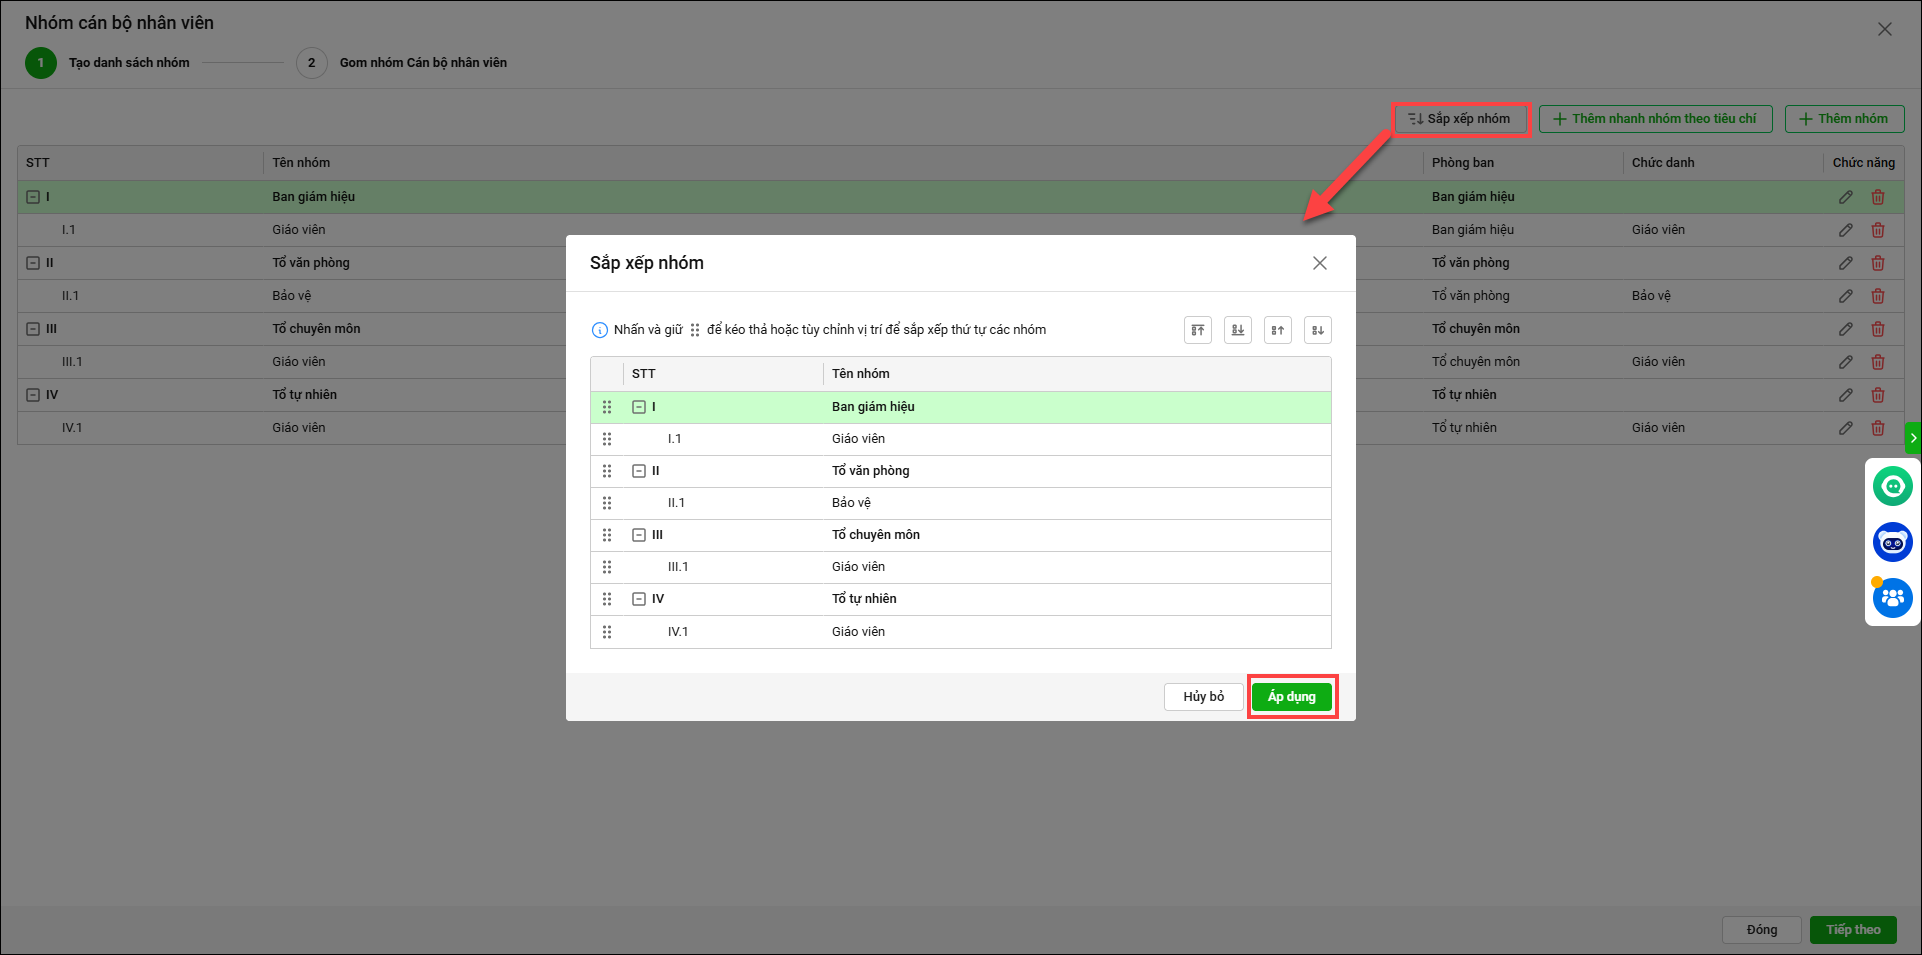Select the Bảo vệ row II.1 in dialog

coord(850,503)
